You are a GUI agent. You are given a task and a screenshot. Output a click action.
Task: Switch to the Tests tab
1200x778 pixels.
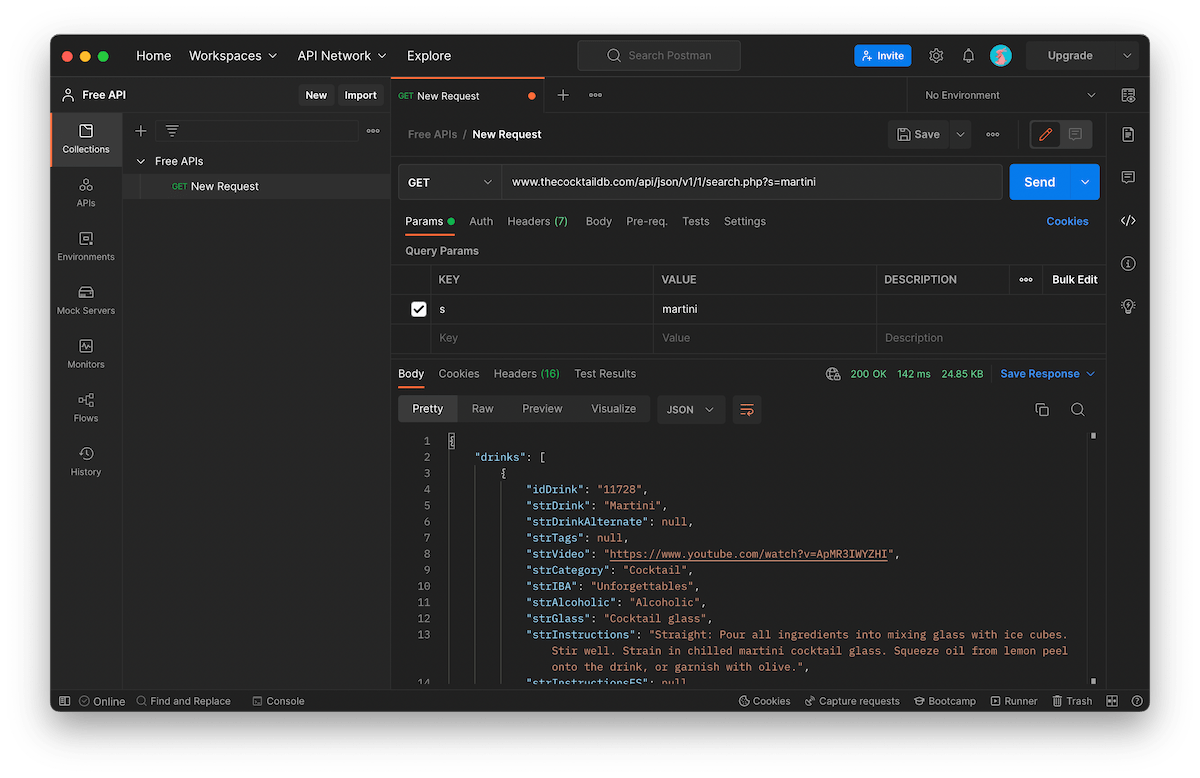696,221
